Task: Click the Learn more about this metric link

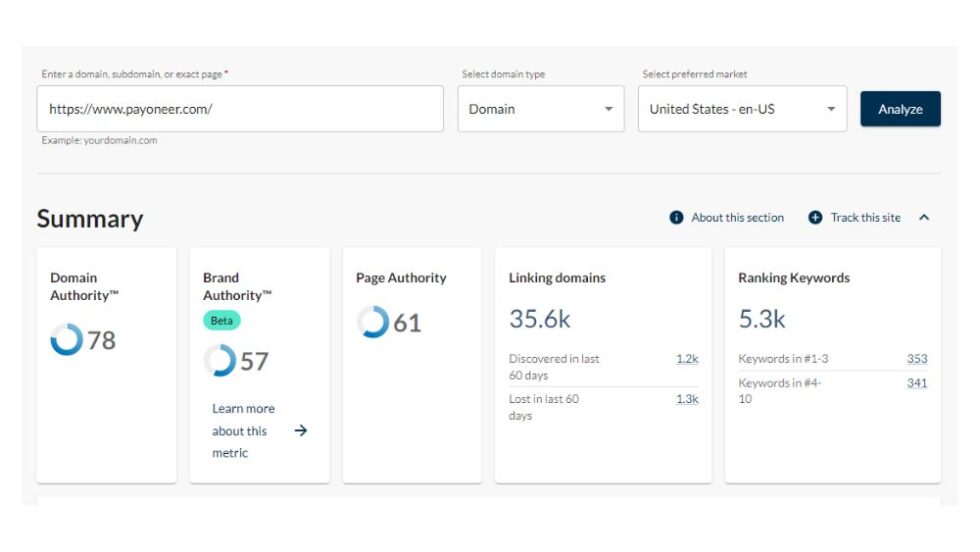Action: coord(243,431)
